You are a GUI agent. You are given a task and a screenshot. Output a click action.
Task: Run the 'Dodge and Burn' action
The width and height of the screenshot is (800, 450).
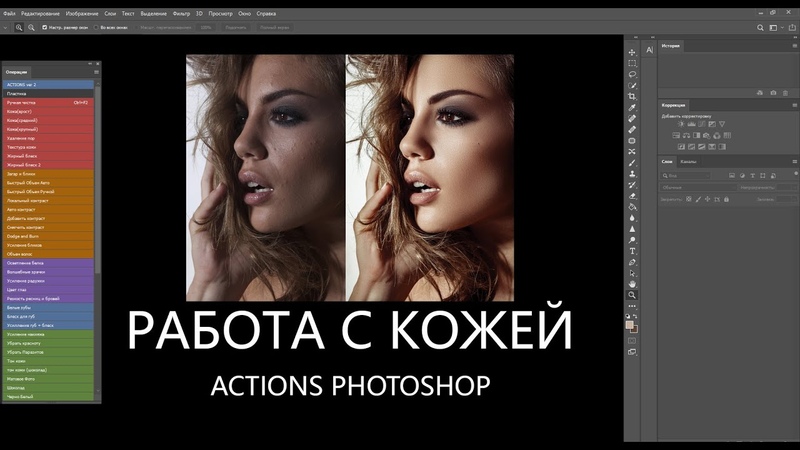(48, 236)
